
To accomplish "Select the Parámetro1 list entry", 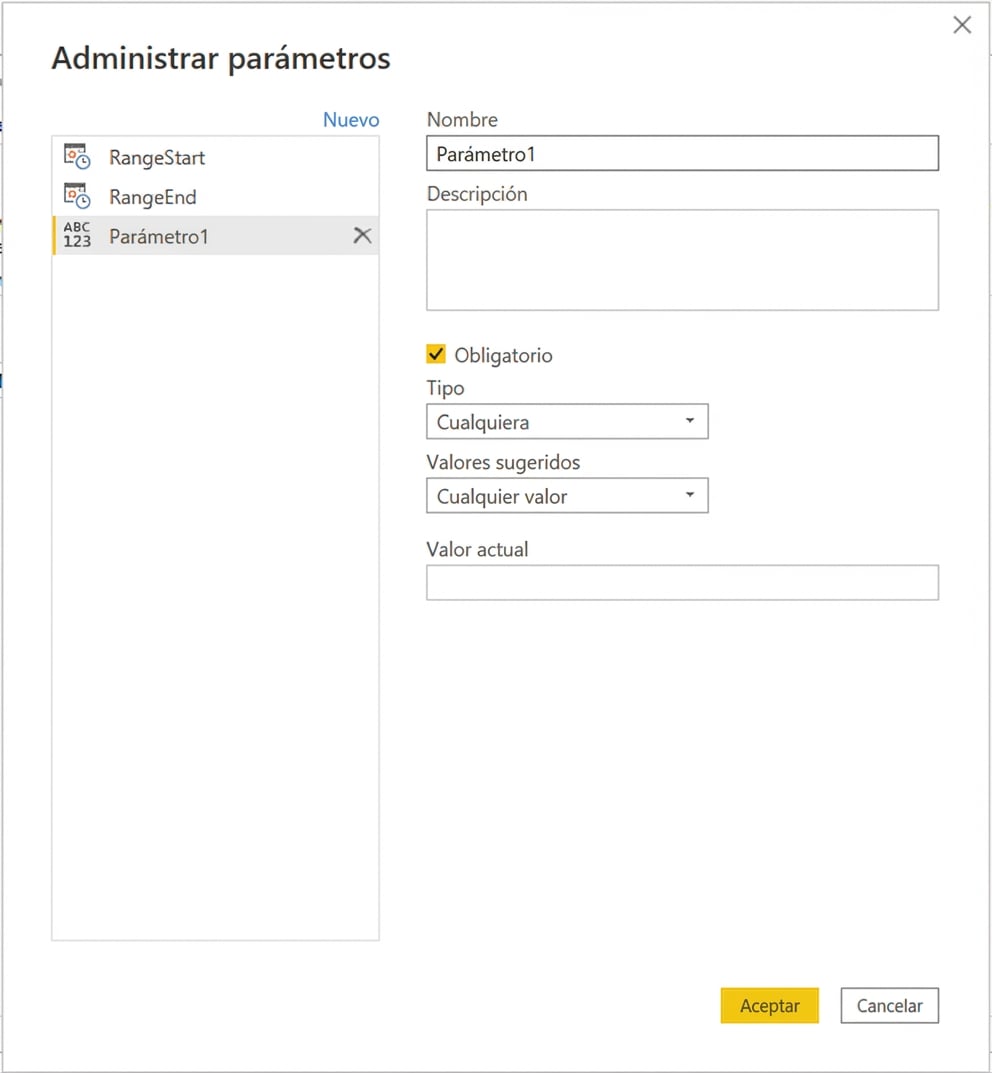I will 216,235.
